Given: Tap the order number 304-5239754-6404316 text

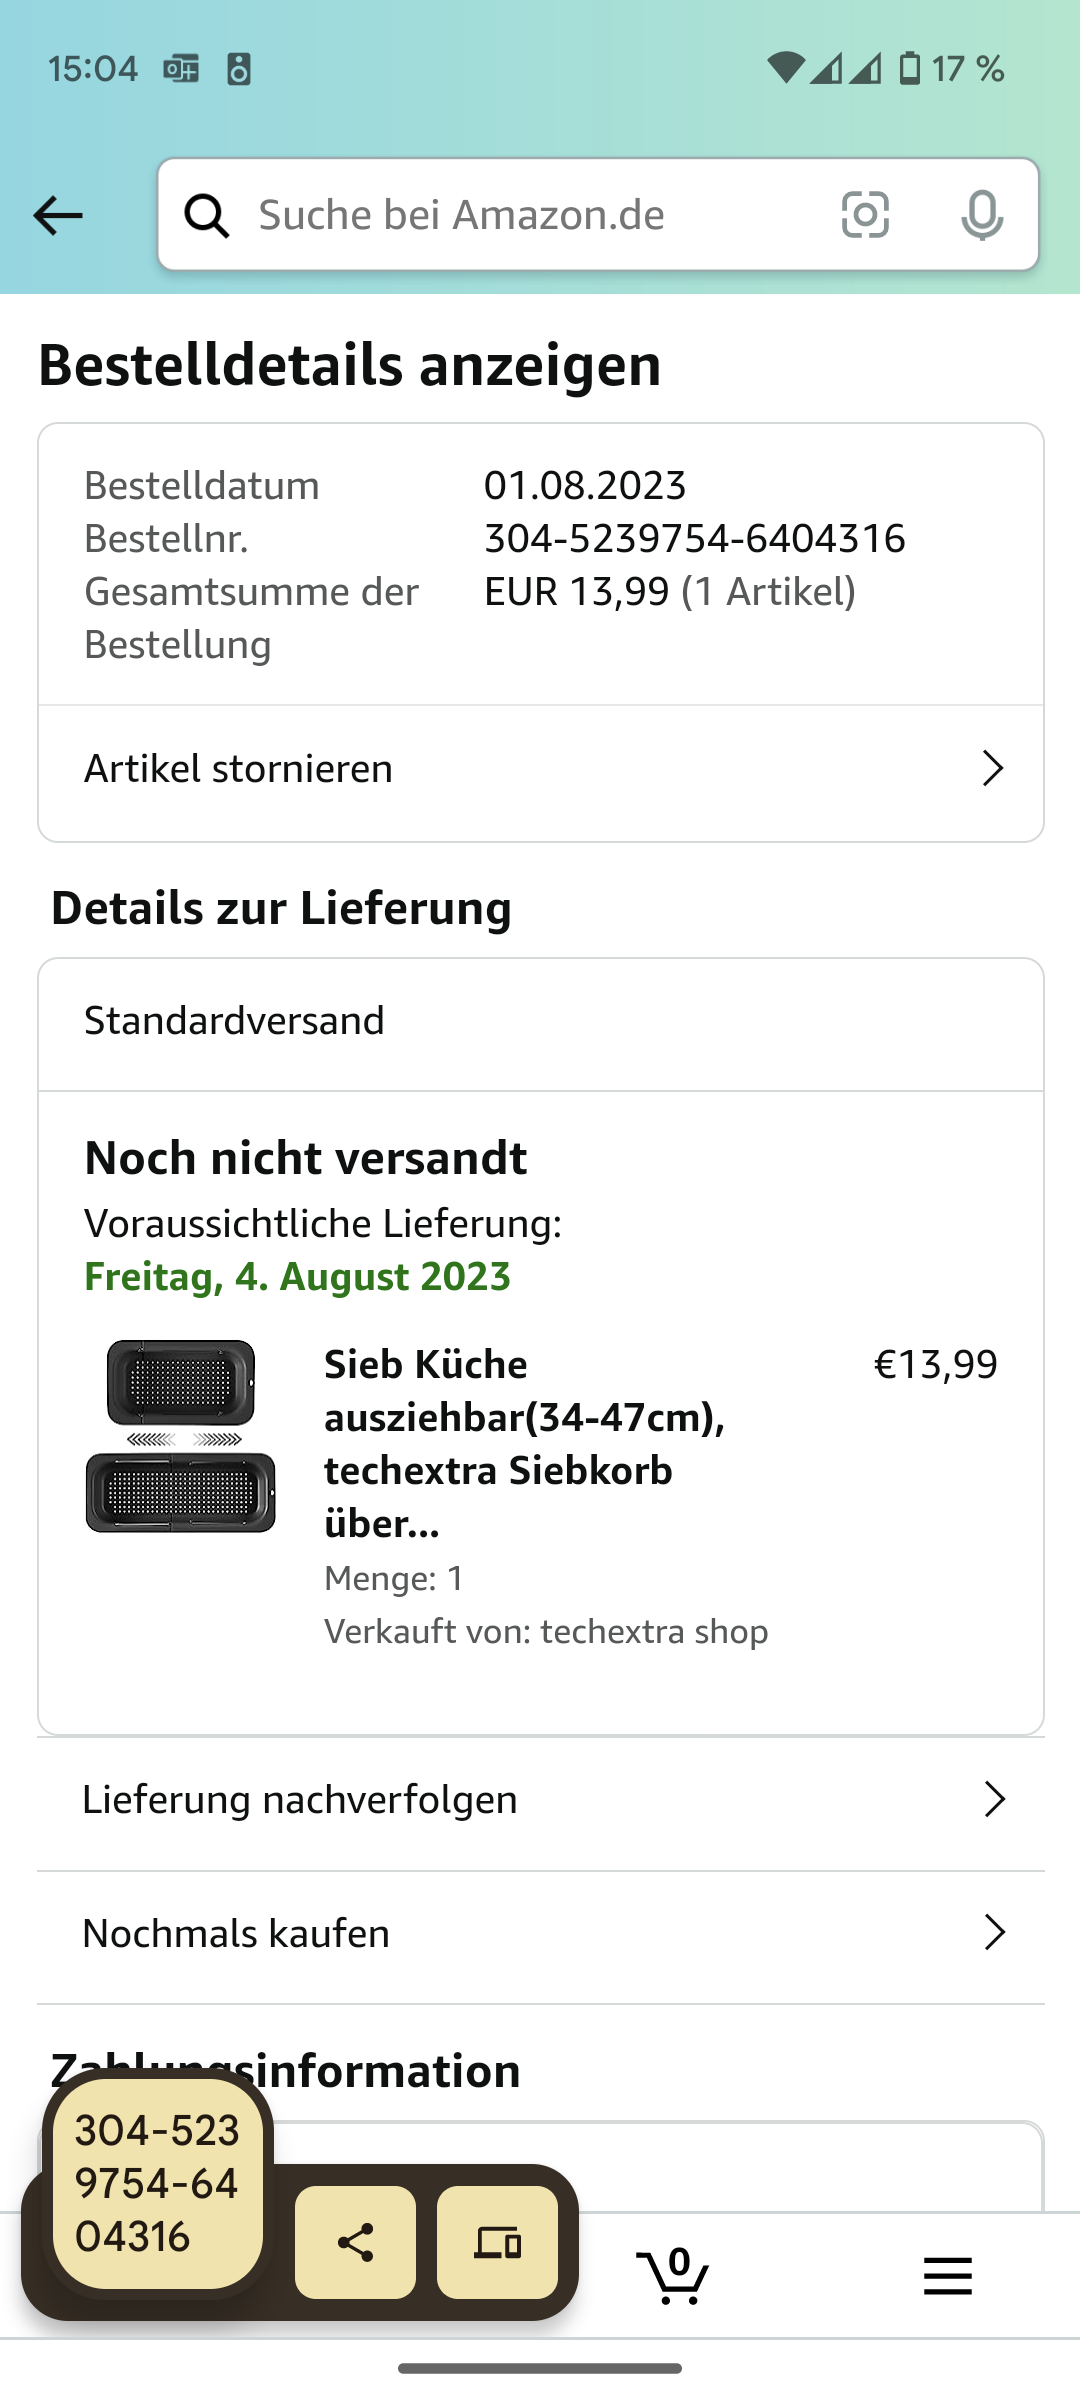Looking at the screenshot, I should pyautogui.click(x=694, y=539).
